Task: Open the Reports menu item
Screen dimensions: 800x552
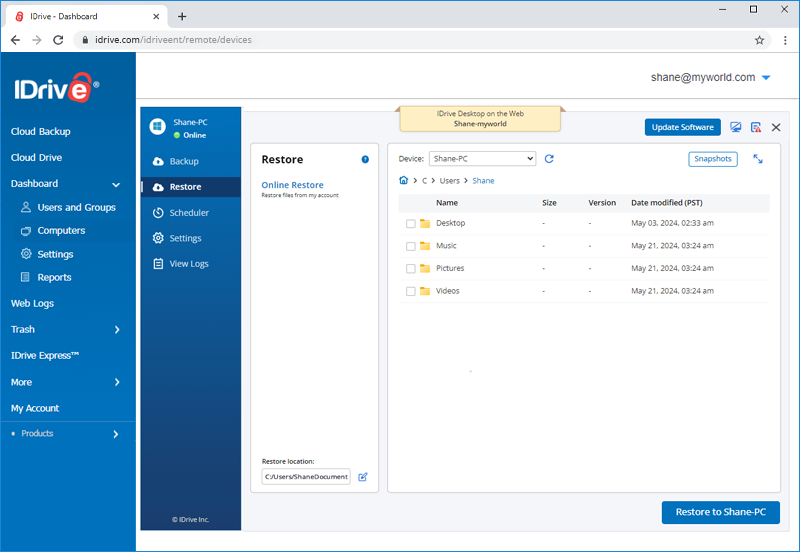Action: [x=54, y=277]
